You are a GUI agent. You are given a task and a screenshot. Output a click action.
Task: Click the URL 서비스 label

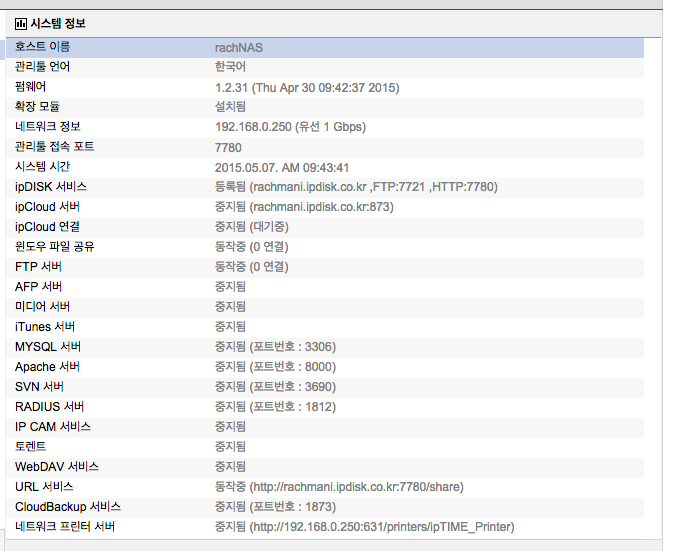pos(44,487)
